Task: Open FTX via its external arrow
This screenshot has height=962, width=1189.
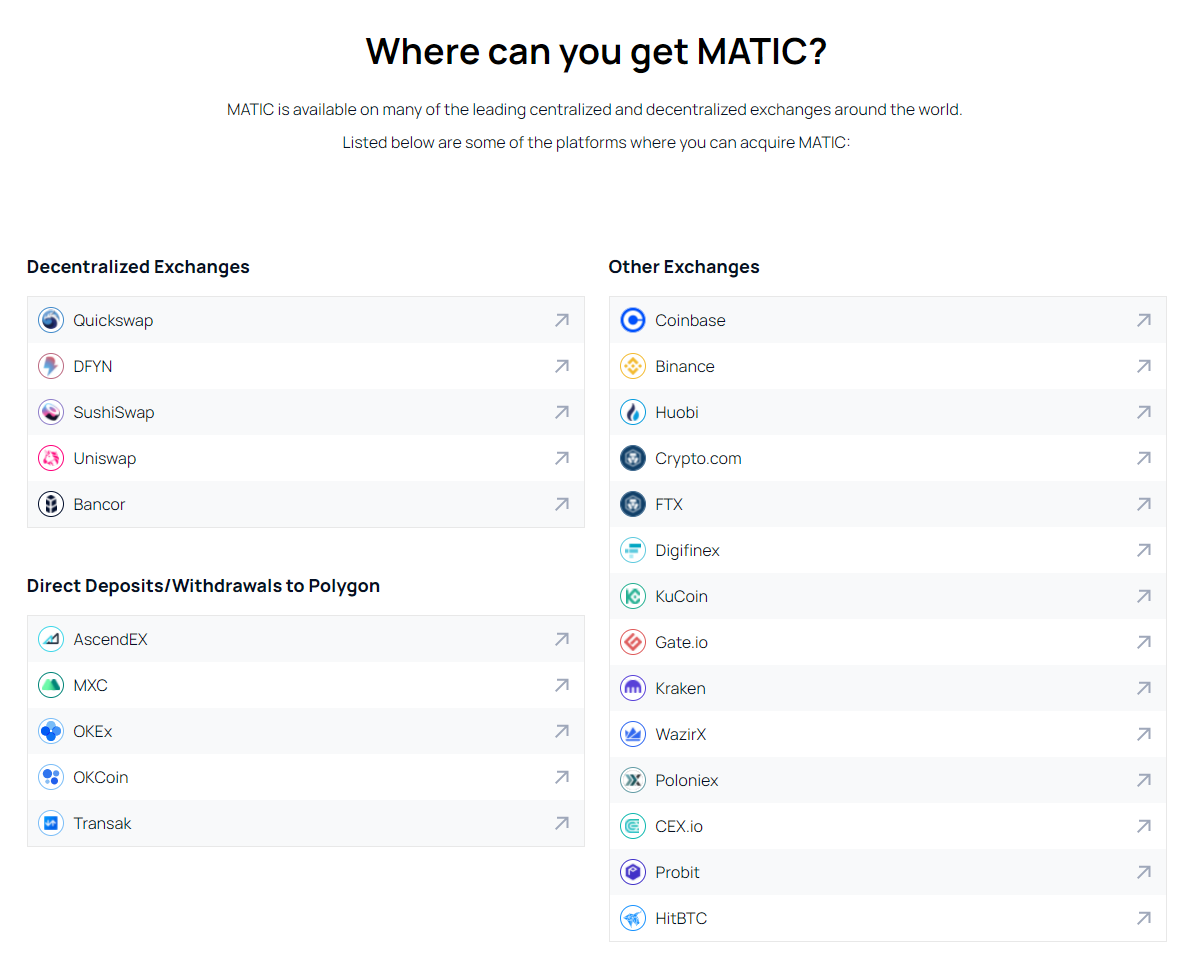Action: (1144, 505)
